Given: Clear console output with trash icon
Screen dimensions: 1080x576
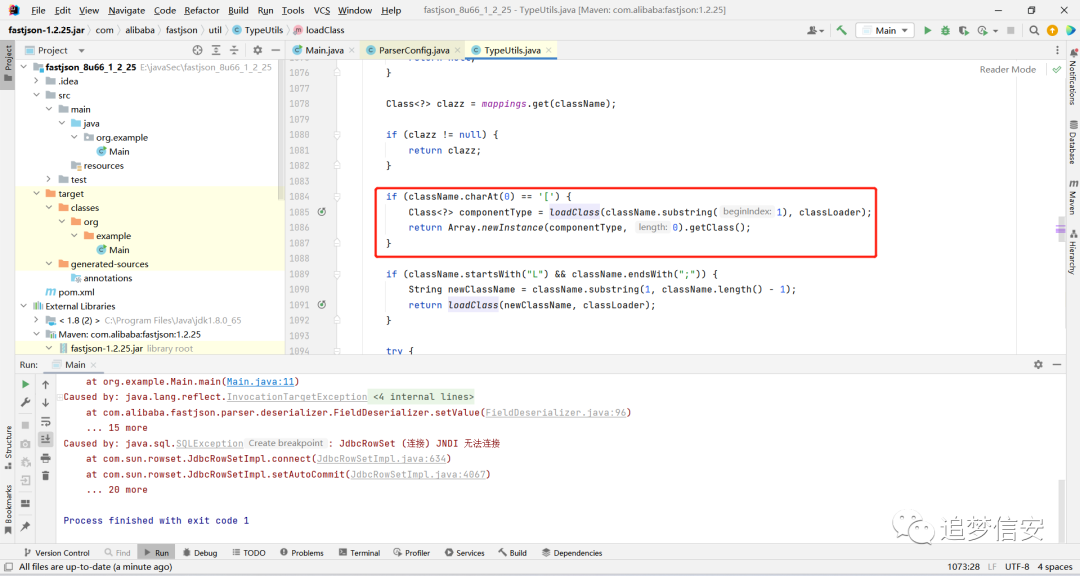Looking at the screenshot, I should click(x=45, y=476).
